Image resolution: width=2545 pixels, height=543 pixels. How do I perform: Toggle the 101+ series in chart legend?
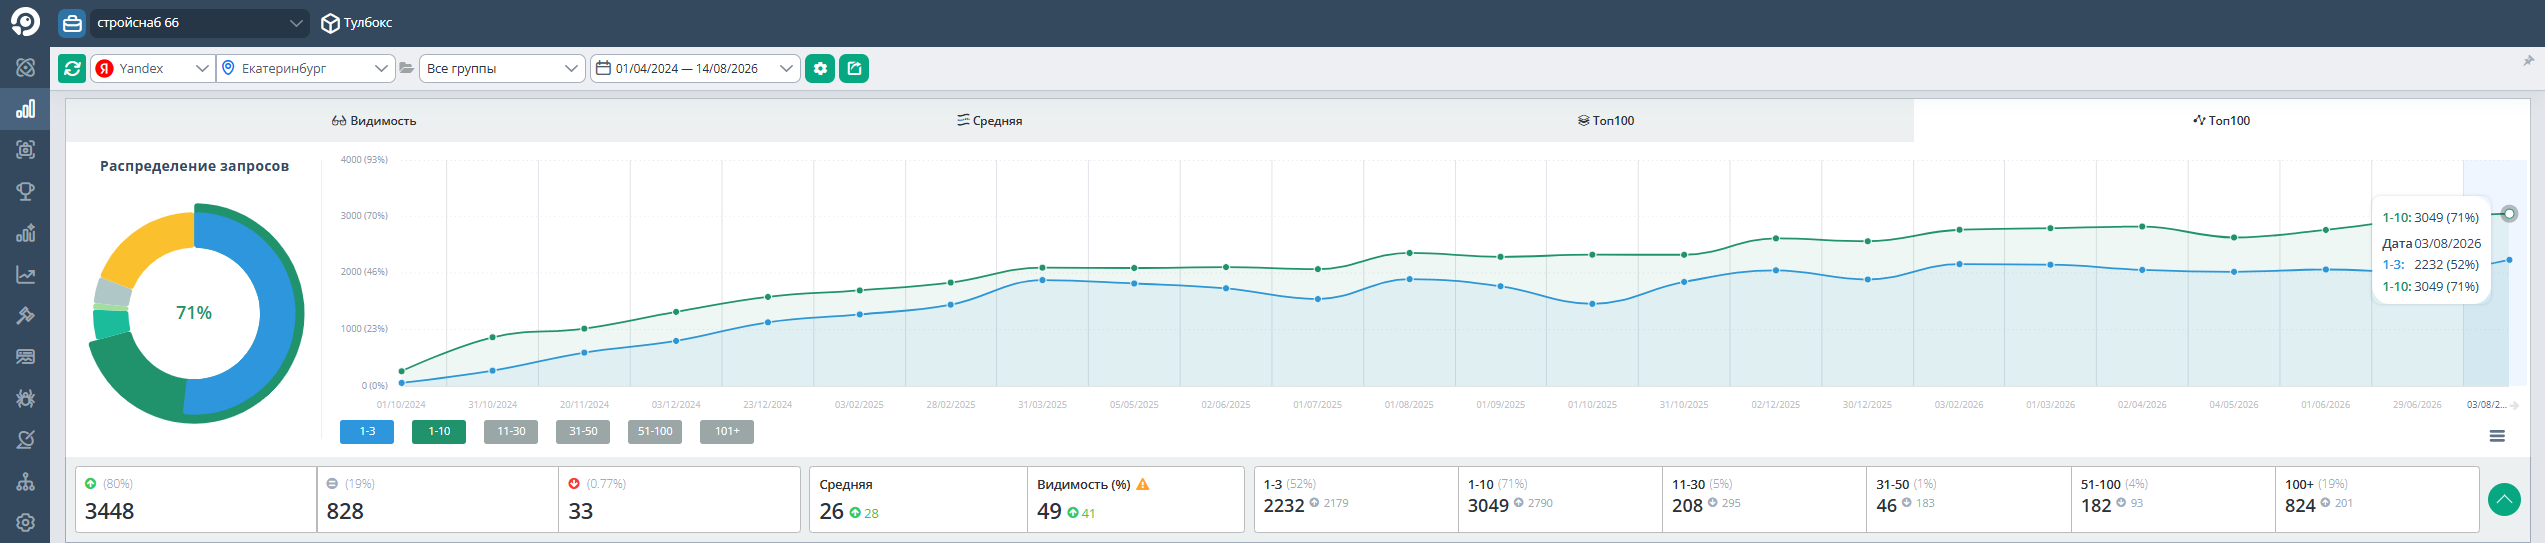pos(727,432)
